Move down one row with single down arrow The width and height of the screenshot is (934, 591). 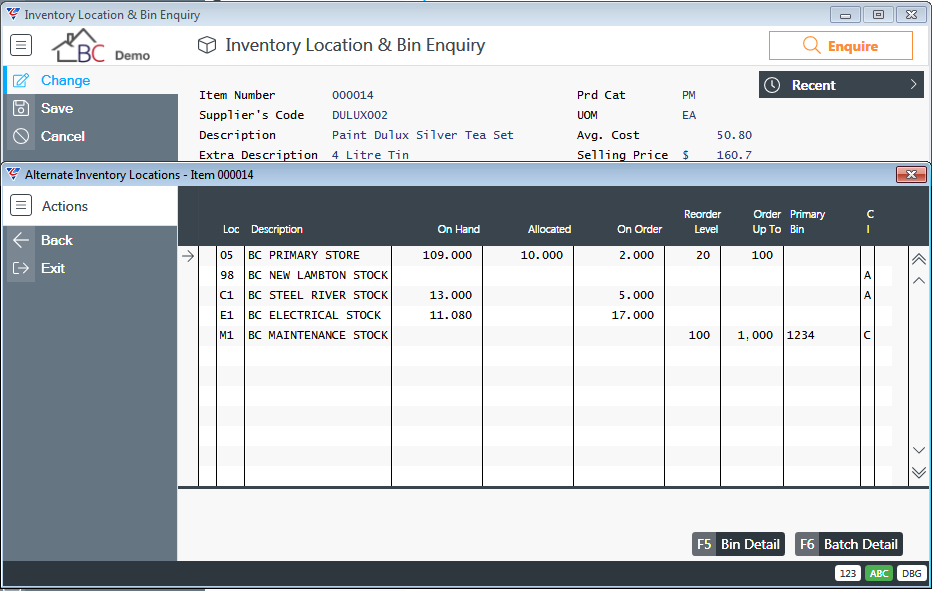click(919, 450)
